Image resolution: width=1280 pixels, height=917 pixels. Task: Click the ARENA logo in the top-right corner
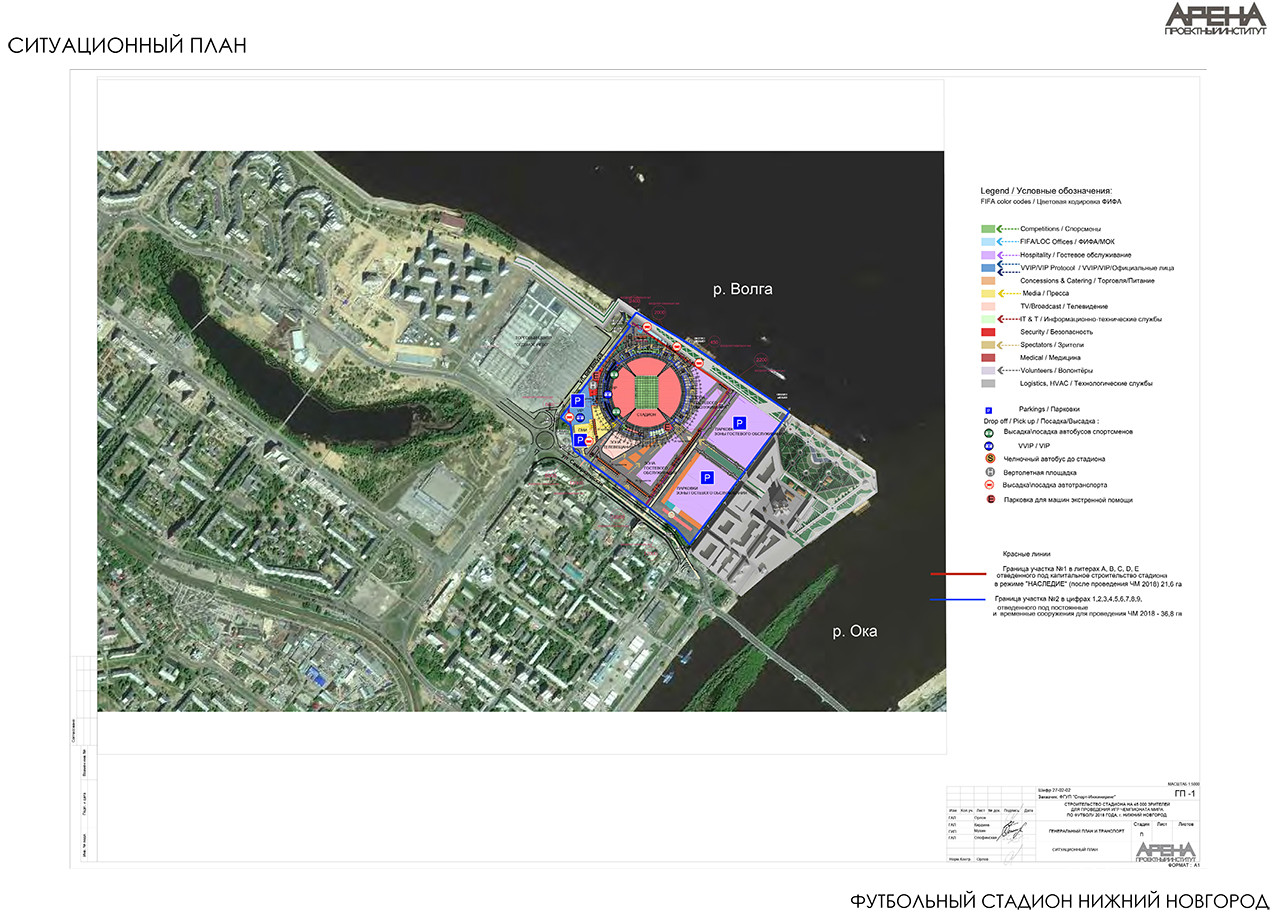point(1214,20)
